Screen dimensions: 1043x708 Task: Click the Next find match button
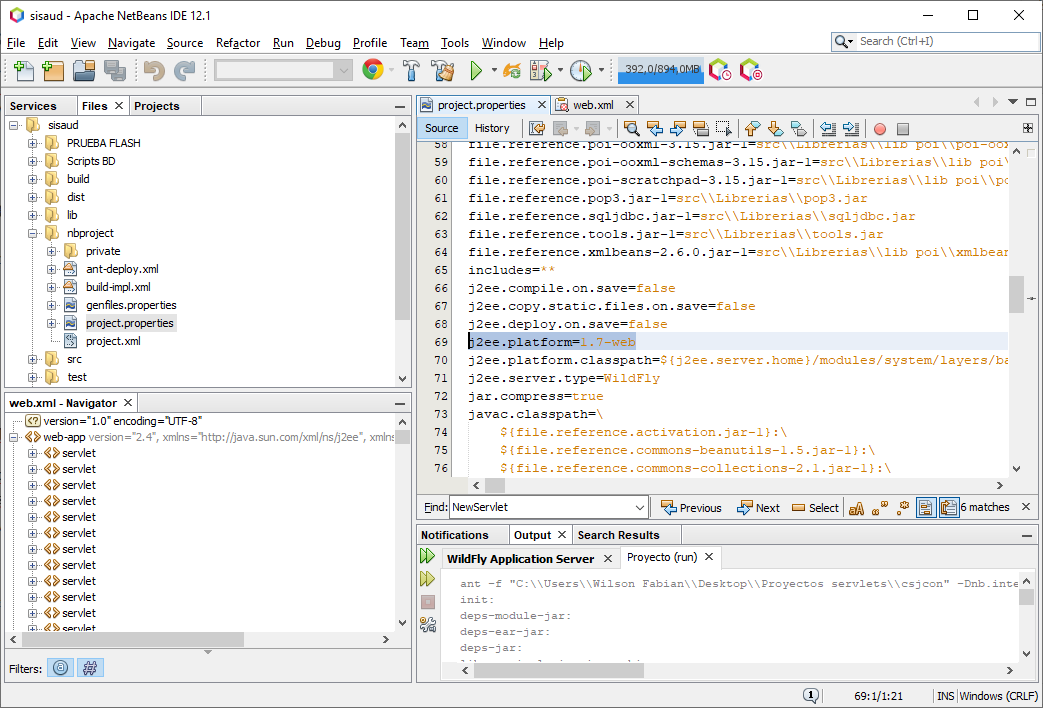pyautogui.click(x=758, y=508)
